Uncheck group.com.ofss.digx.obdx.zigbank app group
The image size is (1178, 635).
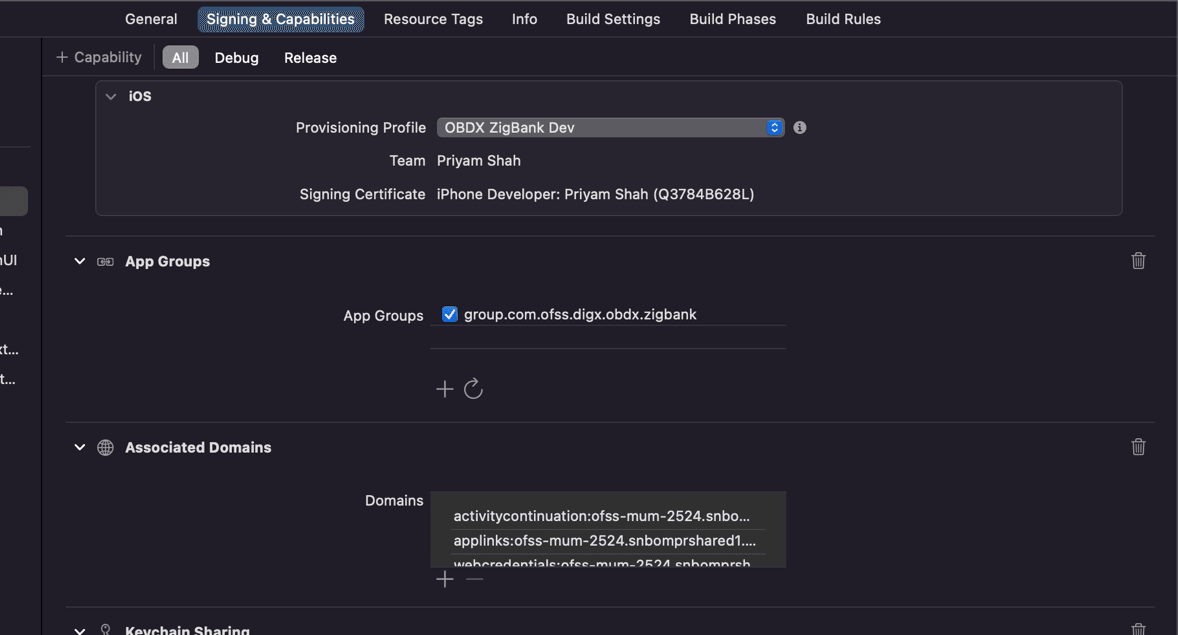click(449, 314)
